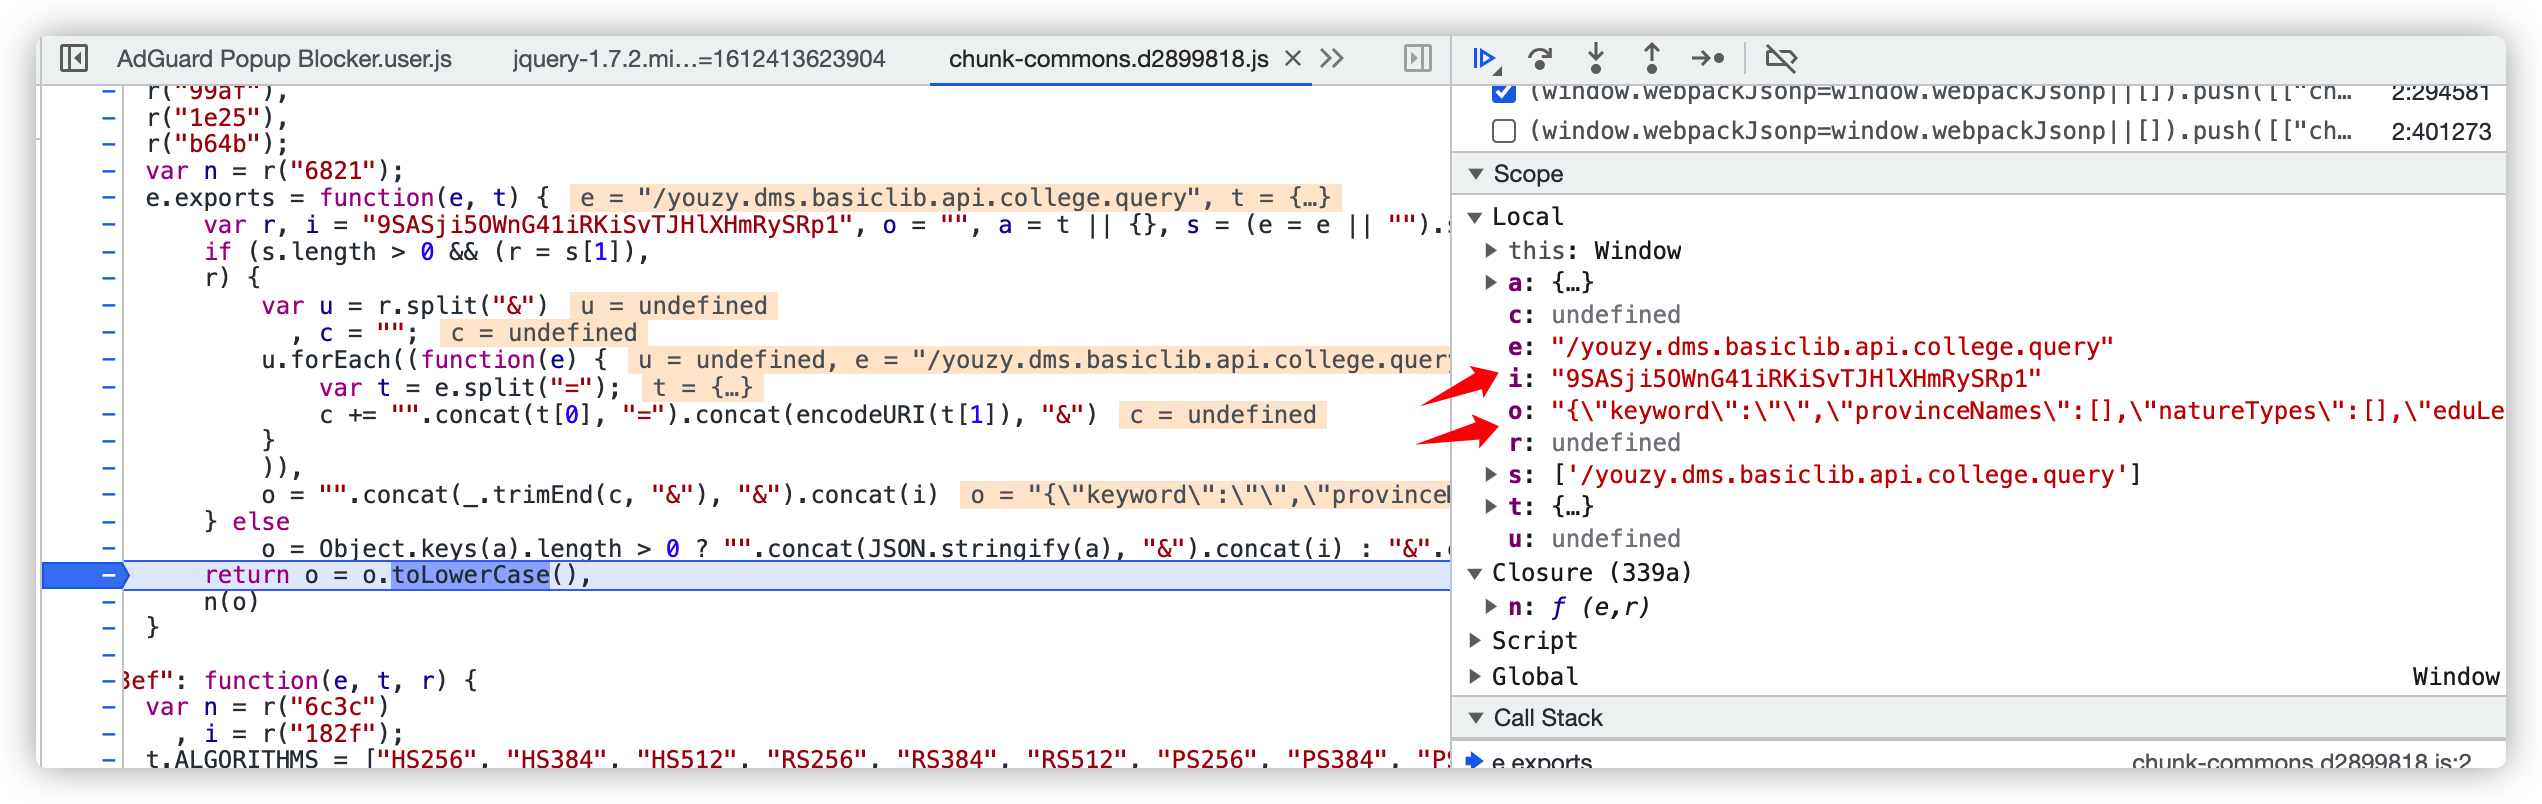Uncheck the breakpoint at 2:294581
2542x804 pixels.
point(1503,93)
